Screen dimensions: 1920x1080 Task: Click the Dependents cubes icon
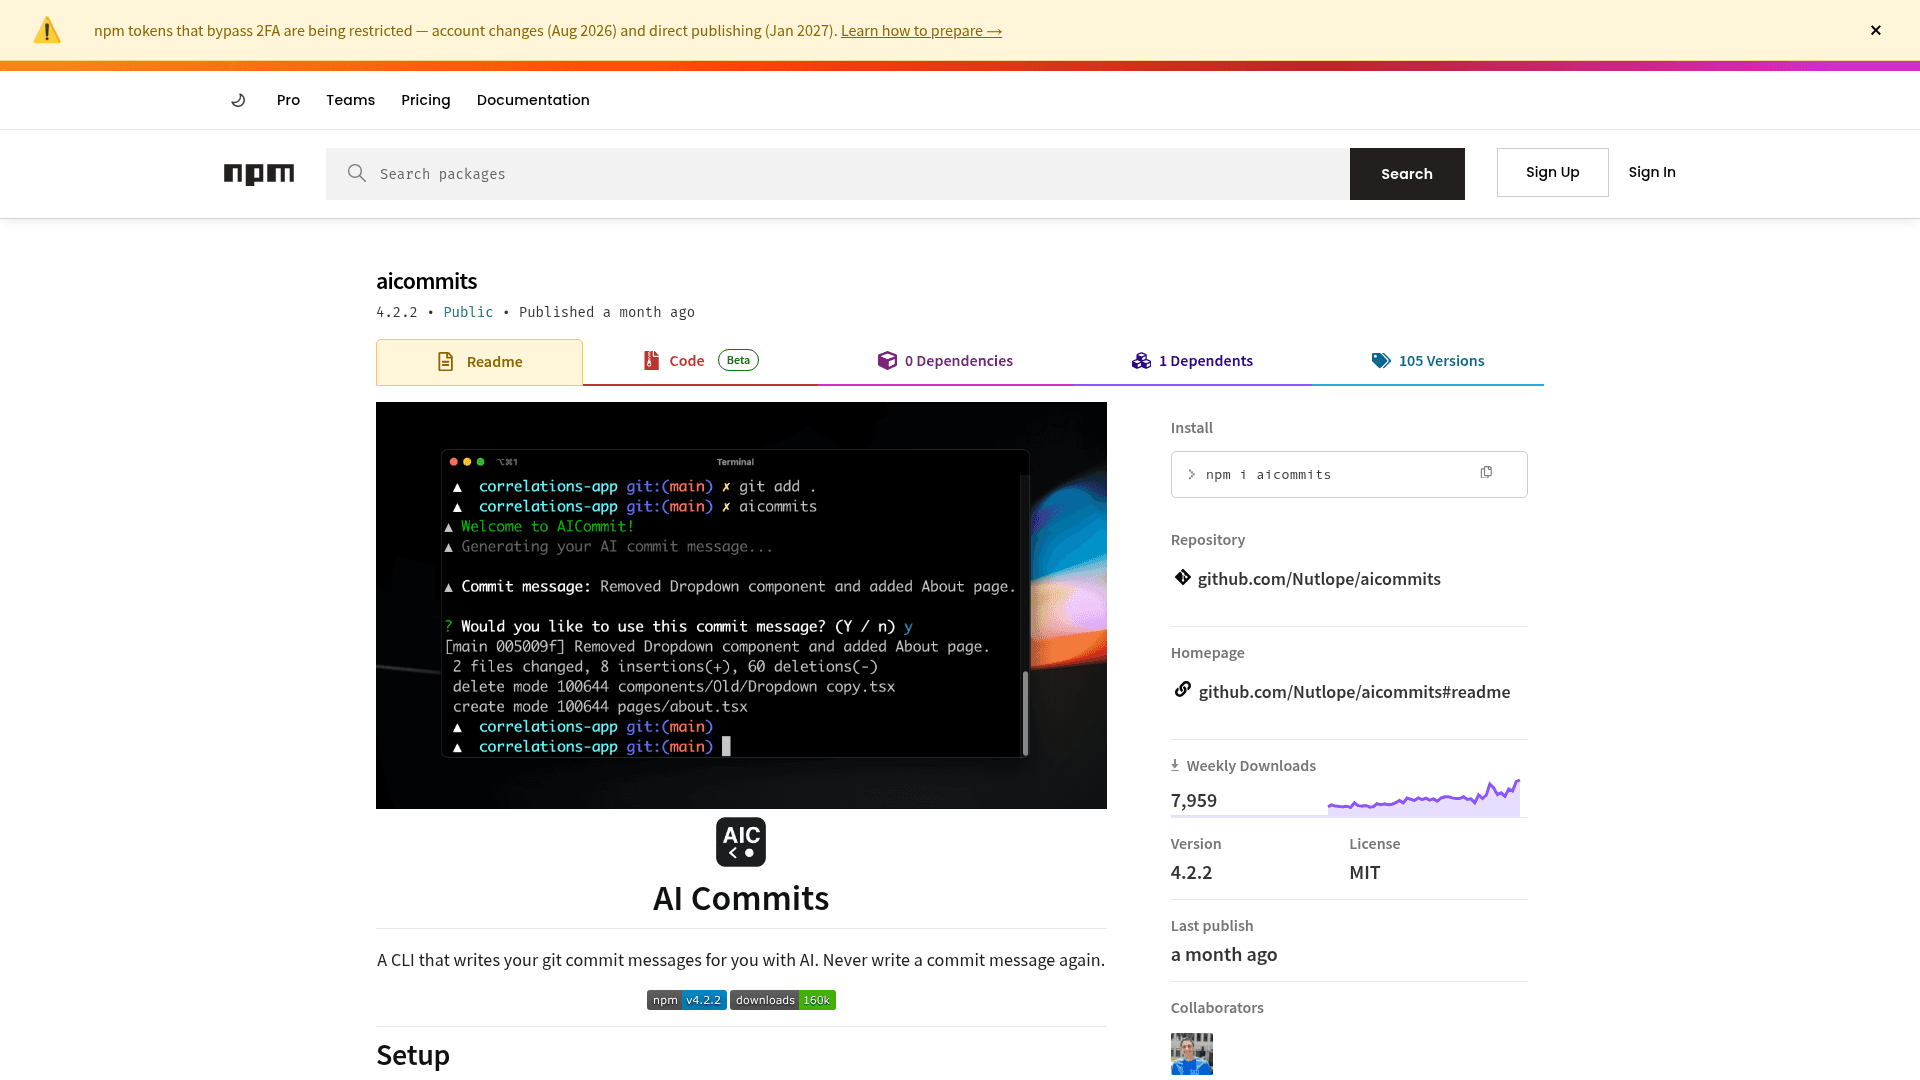(1141, 361)
